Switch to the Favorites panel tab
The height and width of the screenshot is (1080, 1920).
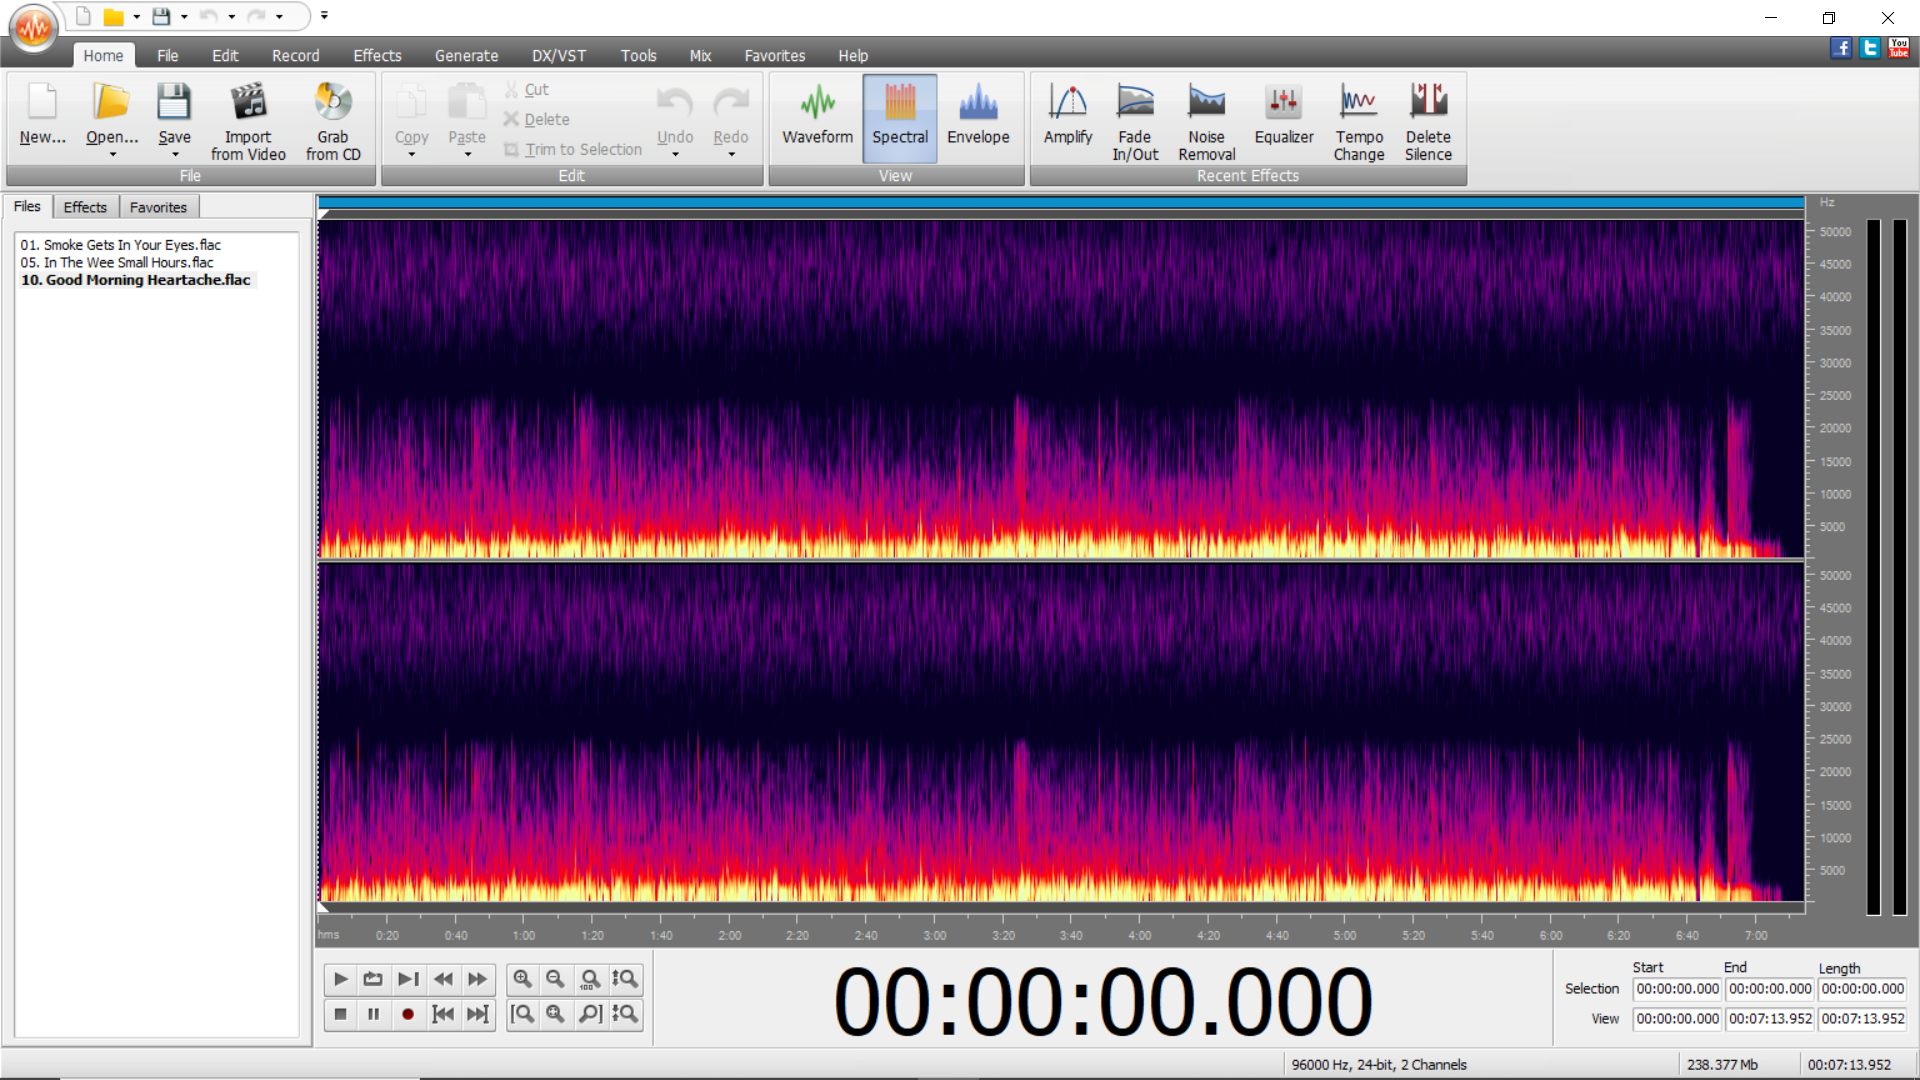(158, 207)
